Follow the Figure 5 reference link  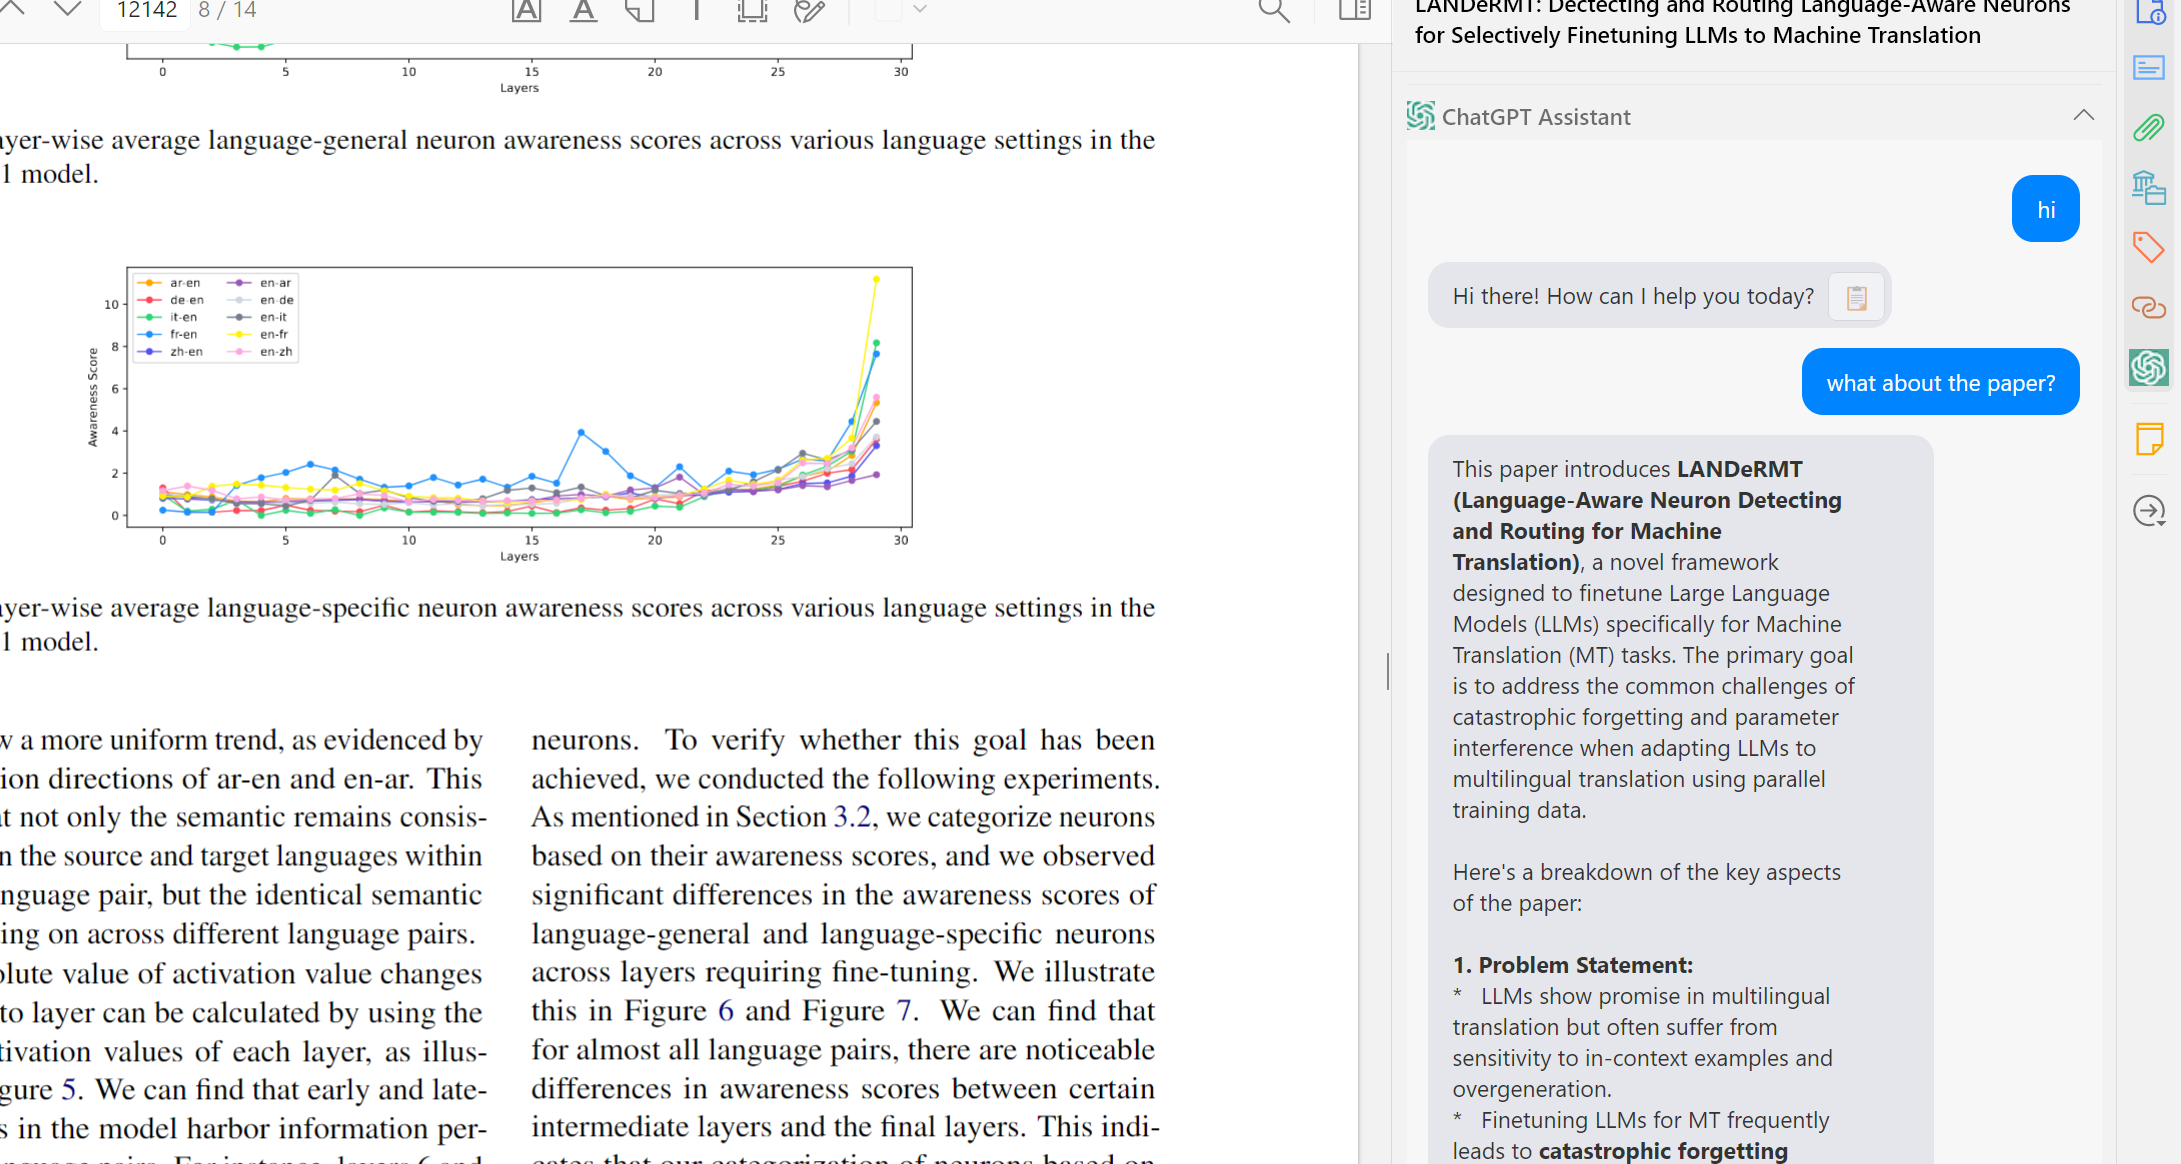coord(69,1089)
